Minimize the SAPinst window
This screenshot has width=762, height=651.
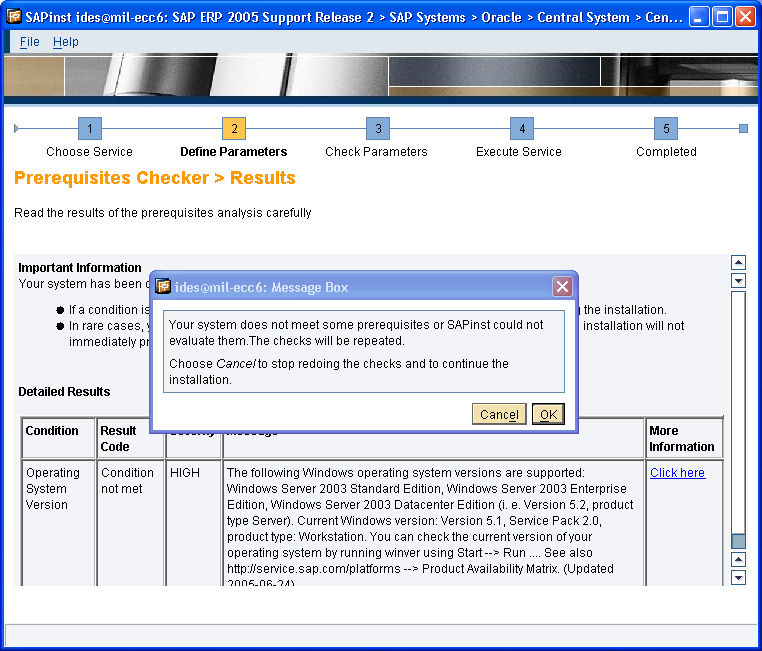(699, 16)
